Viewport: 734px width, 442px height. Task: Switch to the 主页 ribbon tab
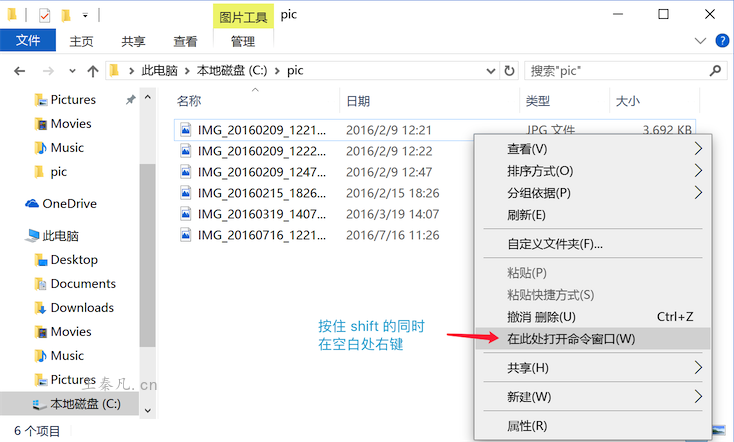81,41
